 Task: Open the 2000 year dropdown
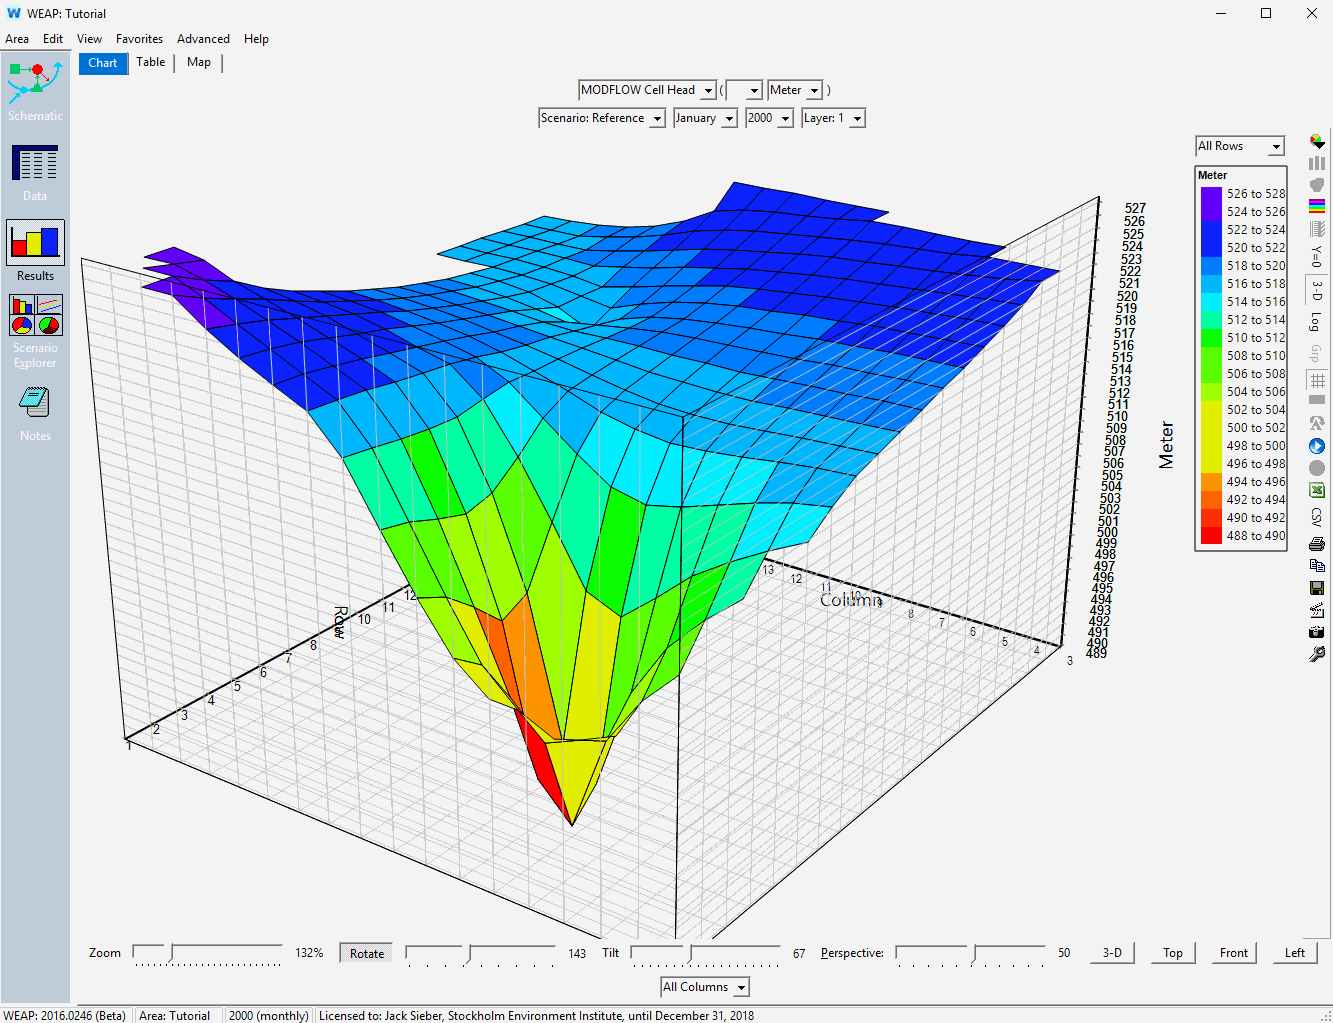[770, 118]
